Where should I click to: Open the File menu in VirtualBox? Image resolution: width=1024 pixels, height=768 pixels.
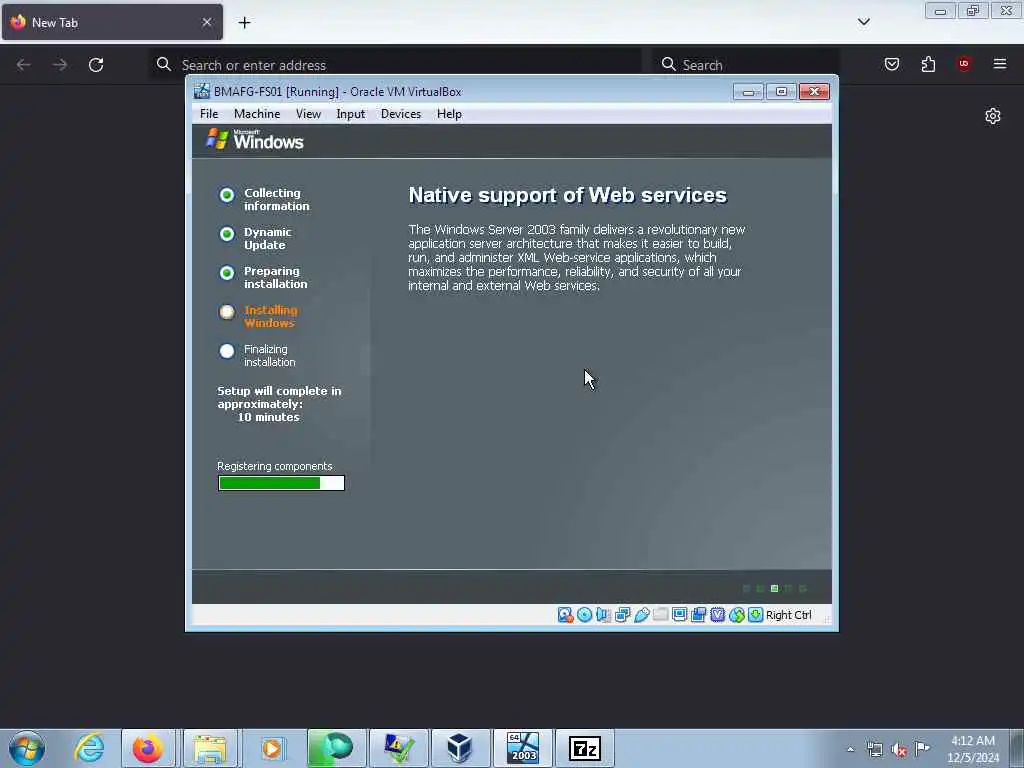click(209, 114)
